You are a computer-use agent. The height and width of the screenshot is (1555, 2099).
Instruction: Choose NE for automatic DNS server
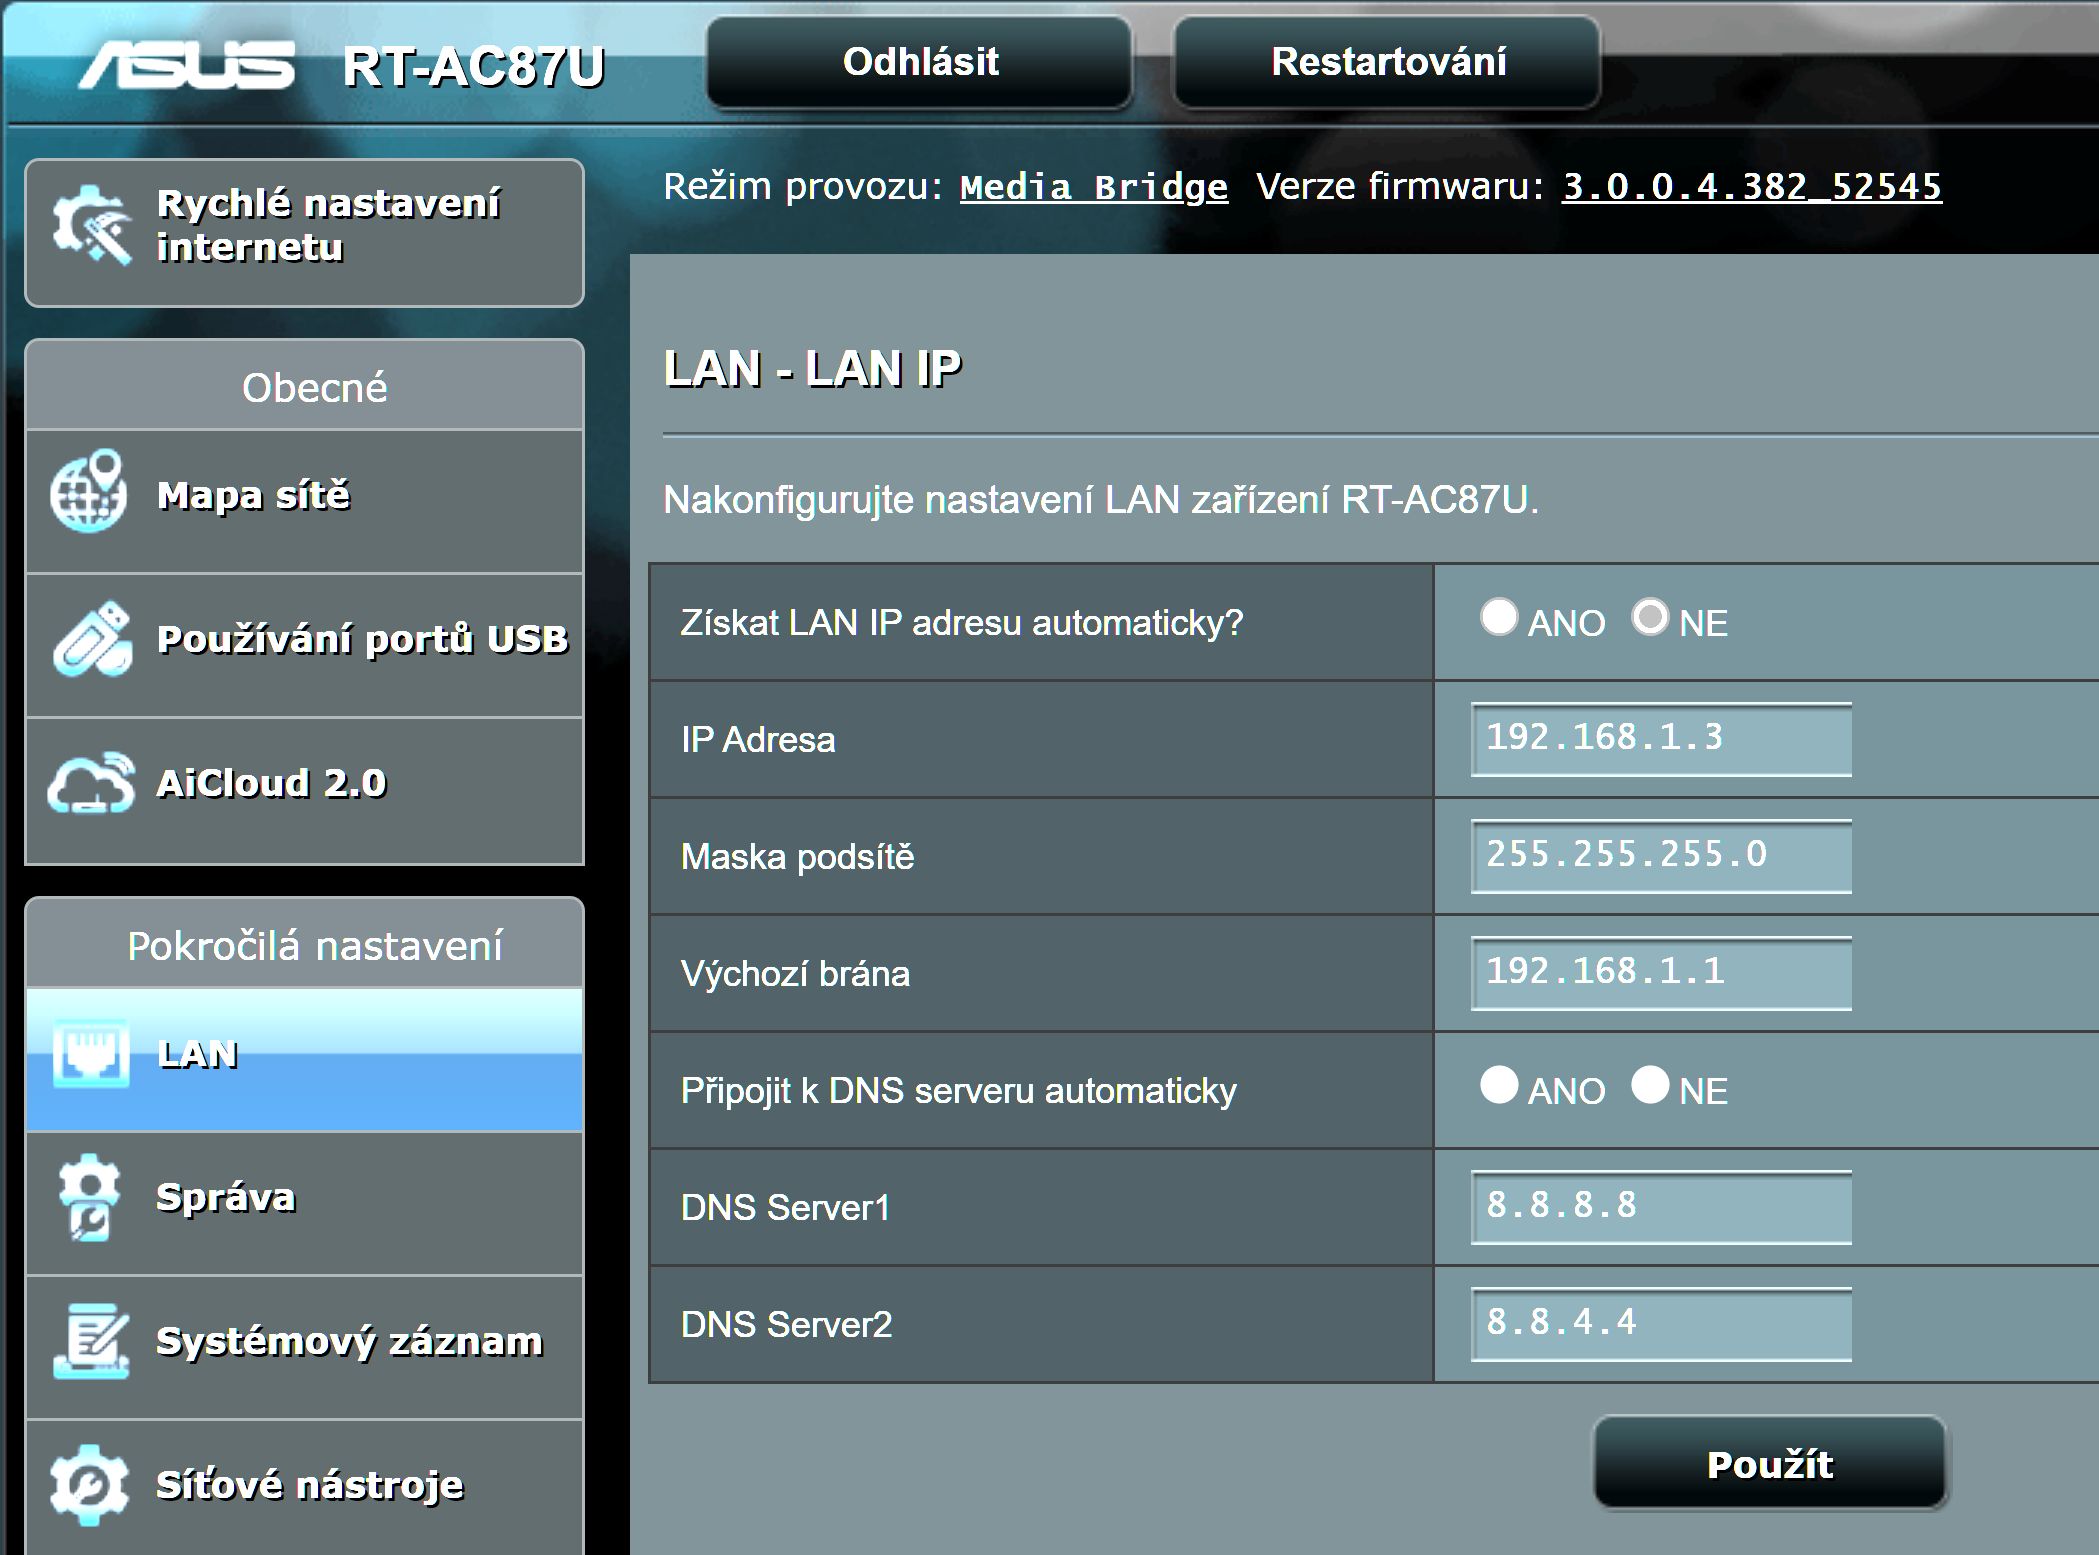1650,1085
